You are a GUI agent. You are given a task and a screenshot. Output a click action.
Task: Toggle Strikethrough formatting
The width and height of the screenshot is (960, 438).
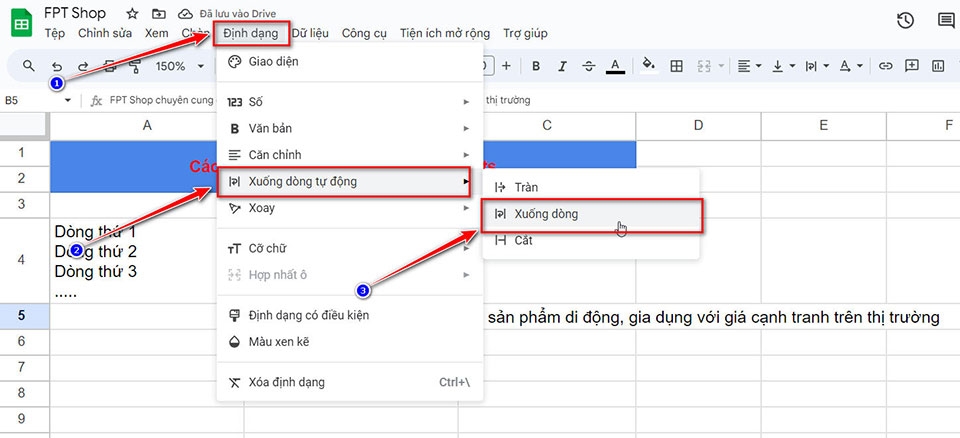tap(589, 66)
